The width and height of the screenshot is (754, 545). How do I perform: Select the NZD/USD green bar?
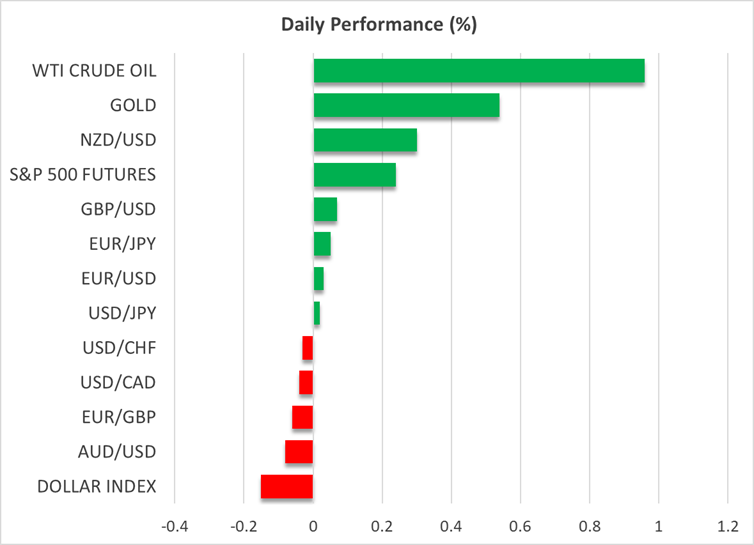pyautogui.click(x=365, y=140)
